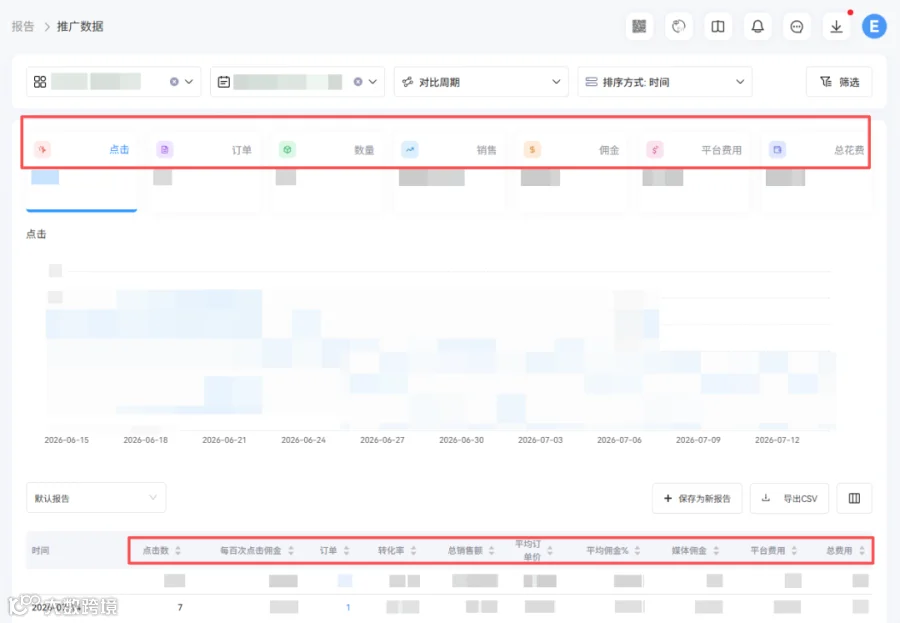The width and height of the screenshot is (900, 623).
Task: Click the 2026-07-12 axis label
Action: (x=777, y=440)
